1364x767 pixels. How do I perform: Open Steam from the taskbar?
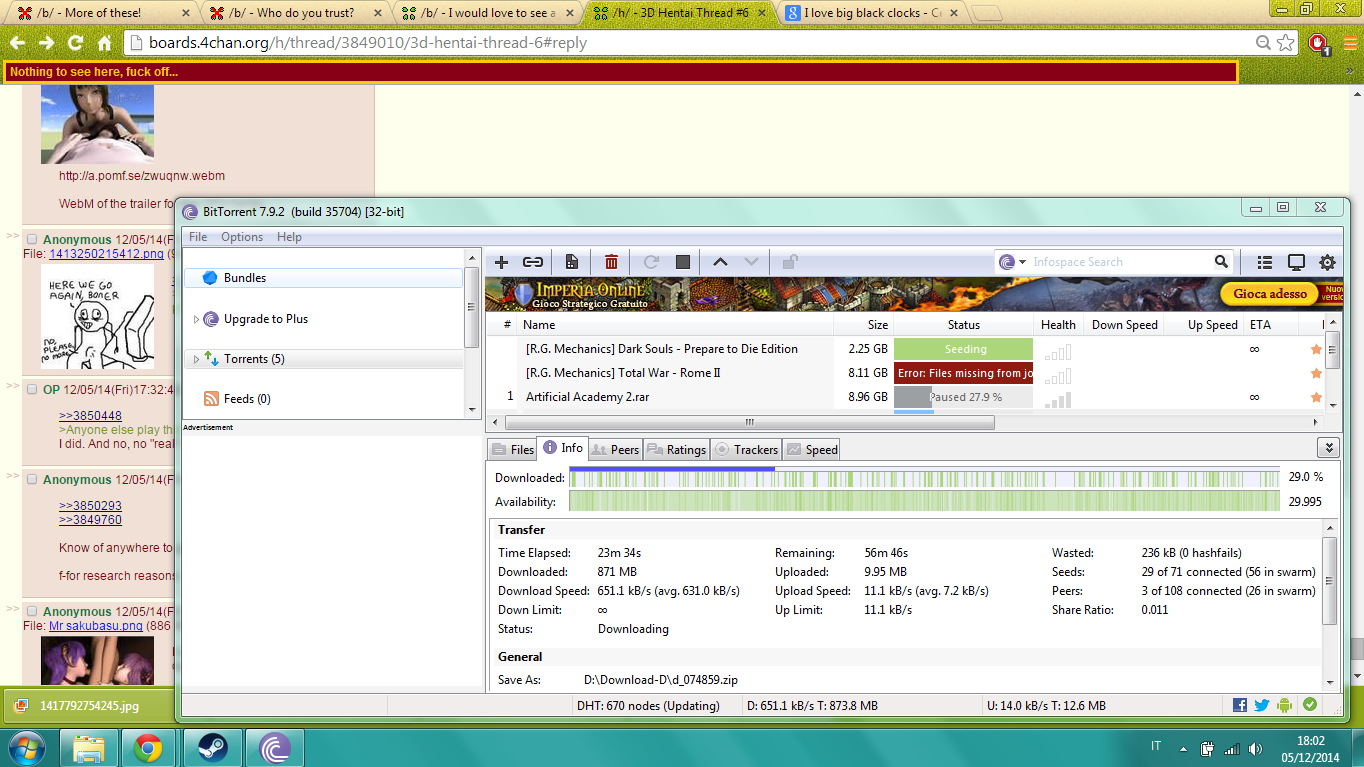coord(211,747)
